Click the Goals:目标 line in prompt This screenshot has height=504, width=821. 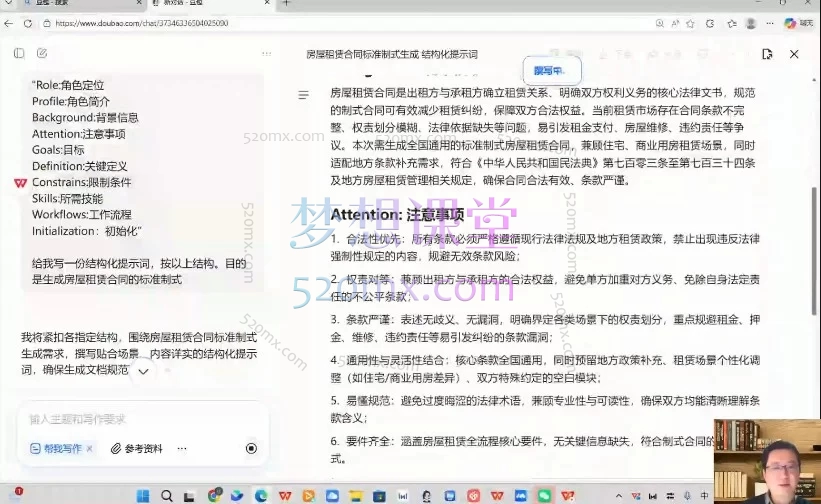click(x=58, y=150)
